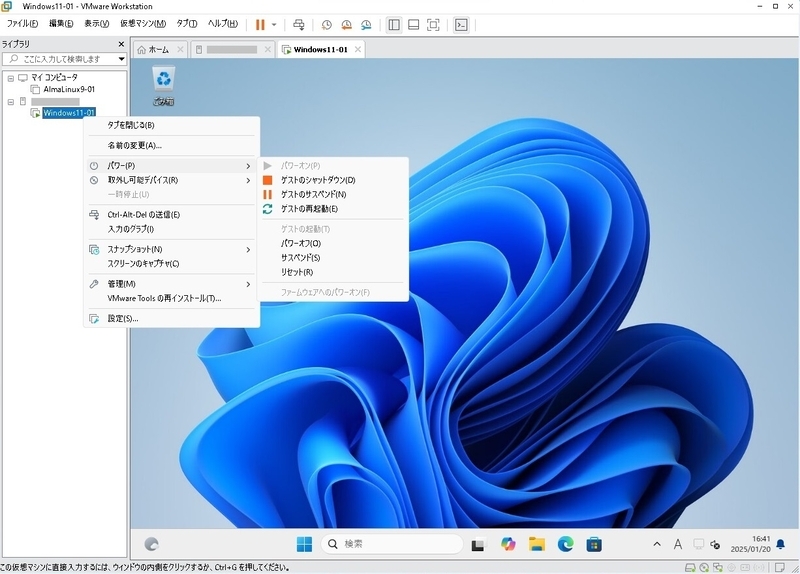Open Copilot on guest taskbar

[x=508, y=544]
